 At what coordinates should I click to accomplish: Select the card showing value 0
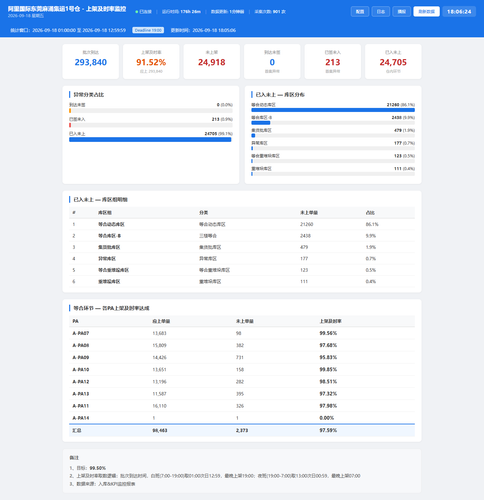[272, 62]
